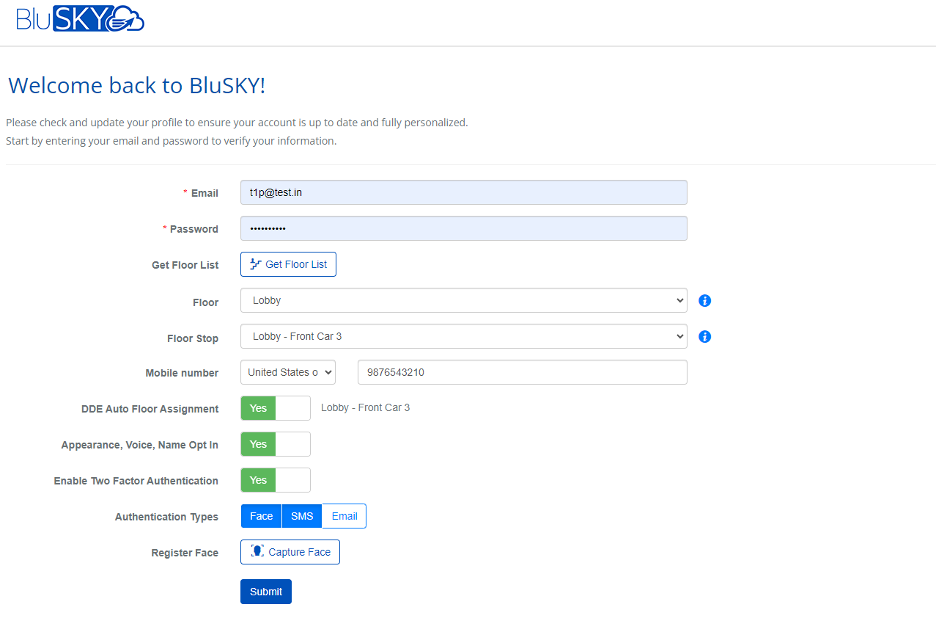
Task: Click the info icon beside Floor dropdown
Action: (x=704, y=301)
